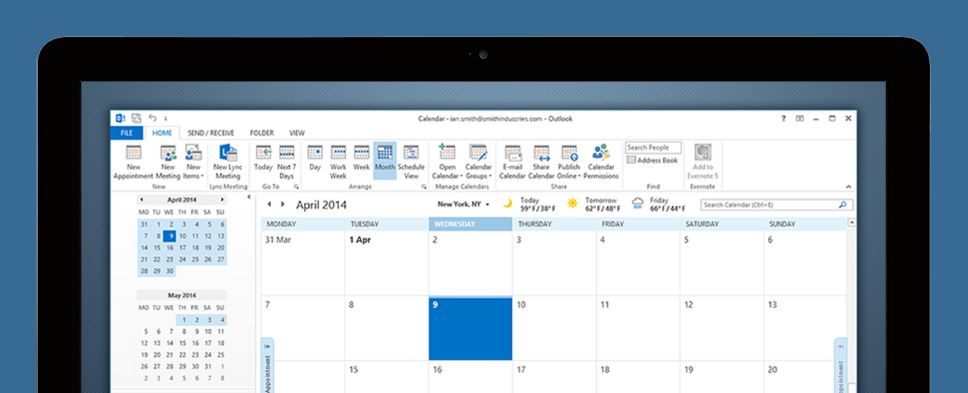This screenshot has width=968, height=393.
Task: Select the 1 Apr cell in the month grid
Action: pyautogui.click(x=386, y=263)
